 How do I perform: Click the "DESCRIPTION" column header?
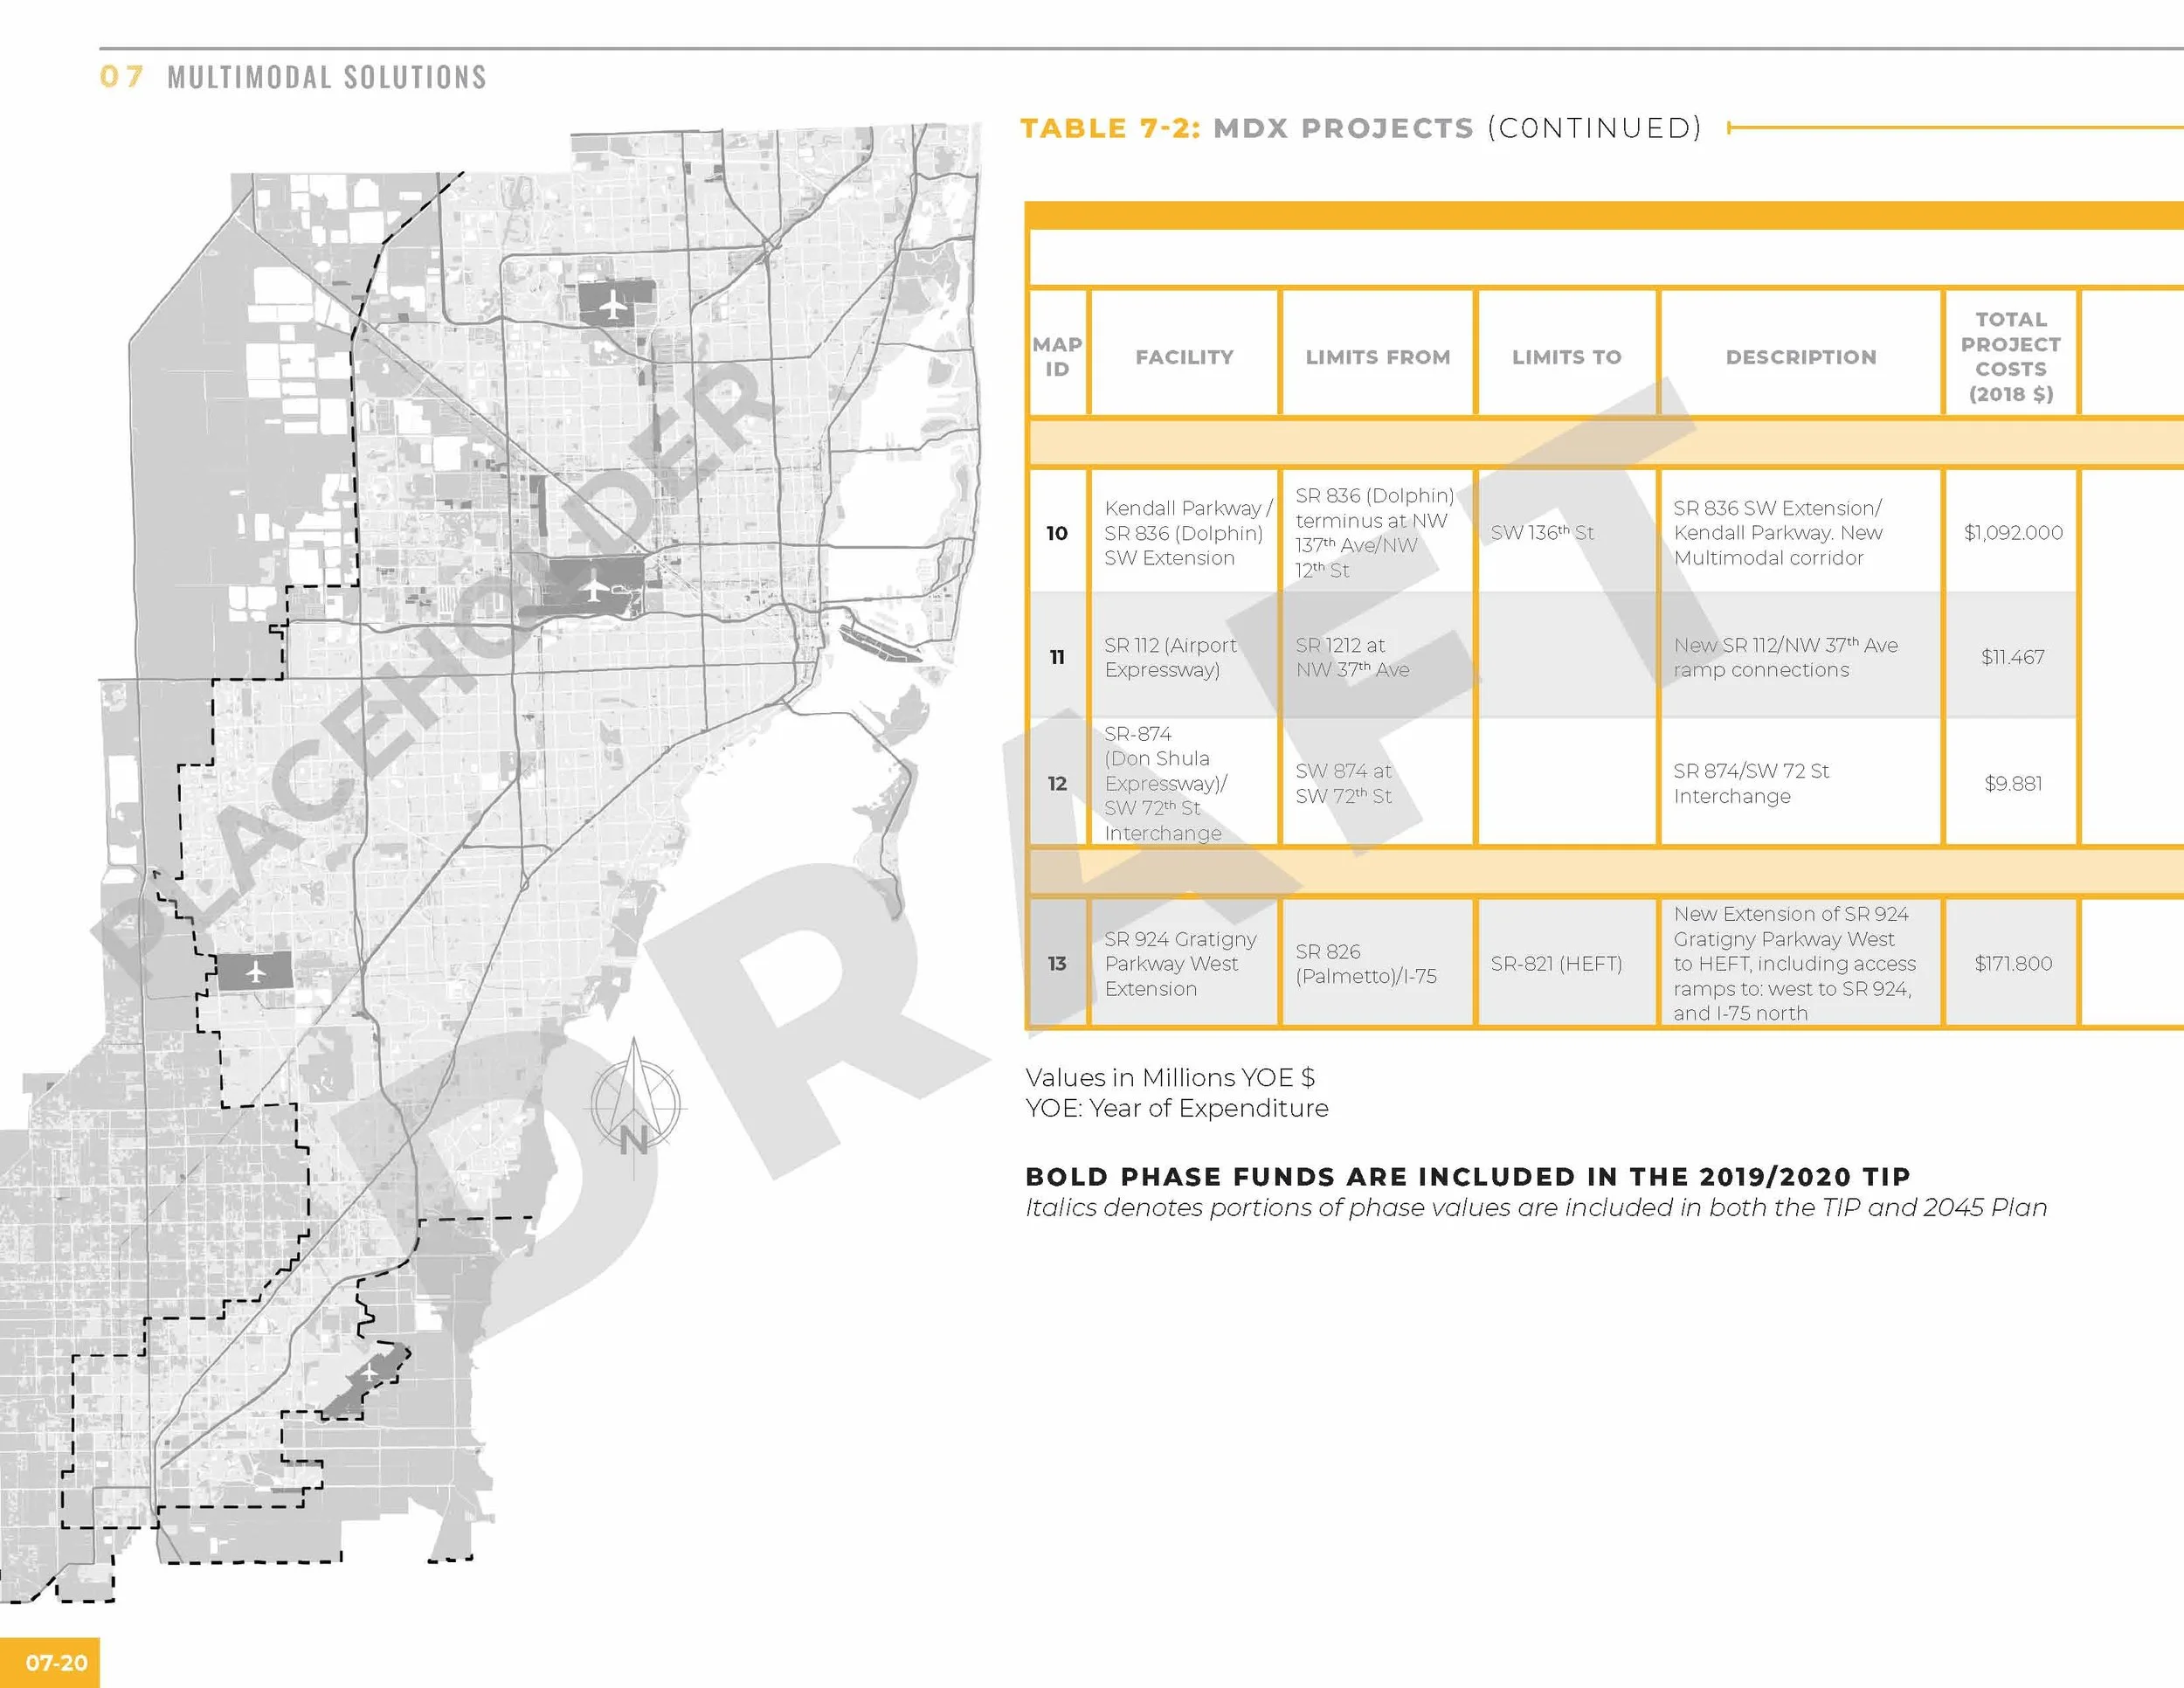point(1801,357)
